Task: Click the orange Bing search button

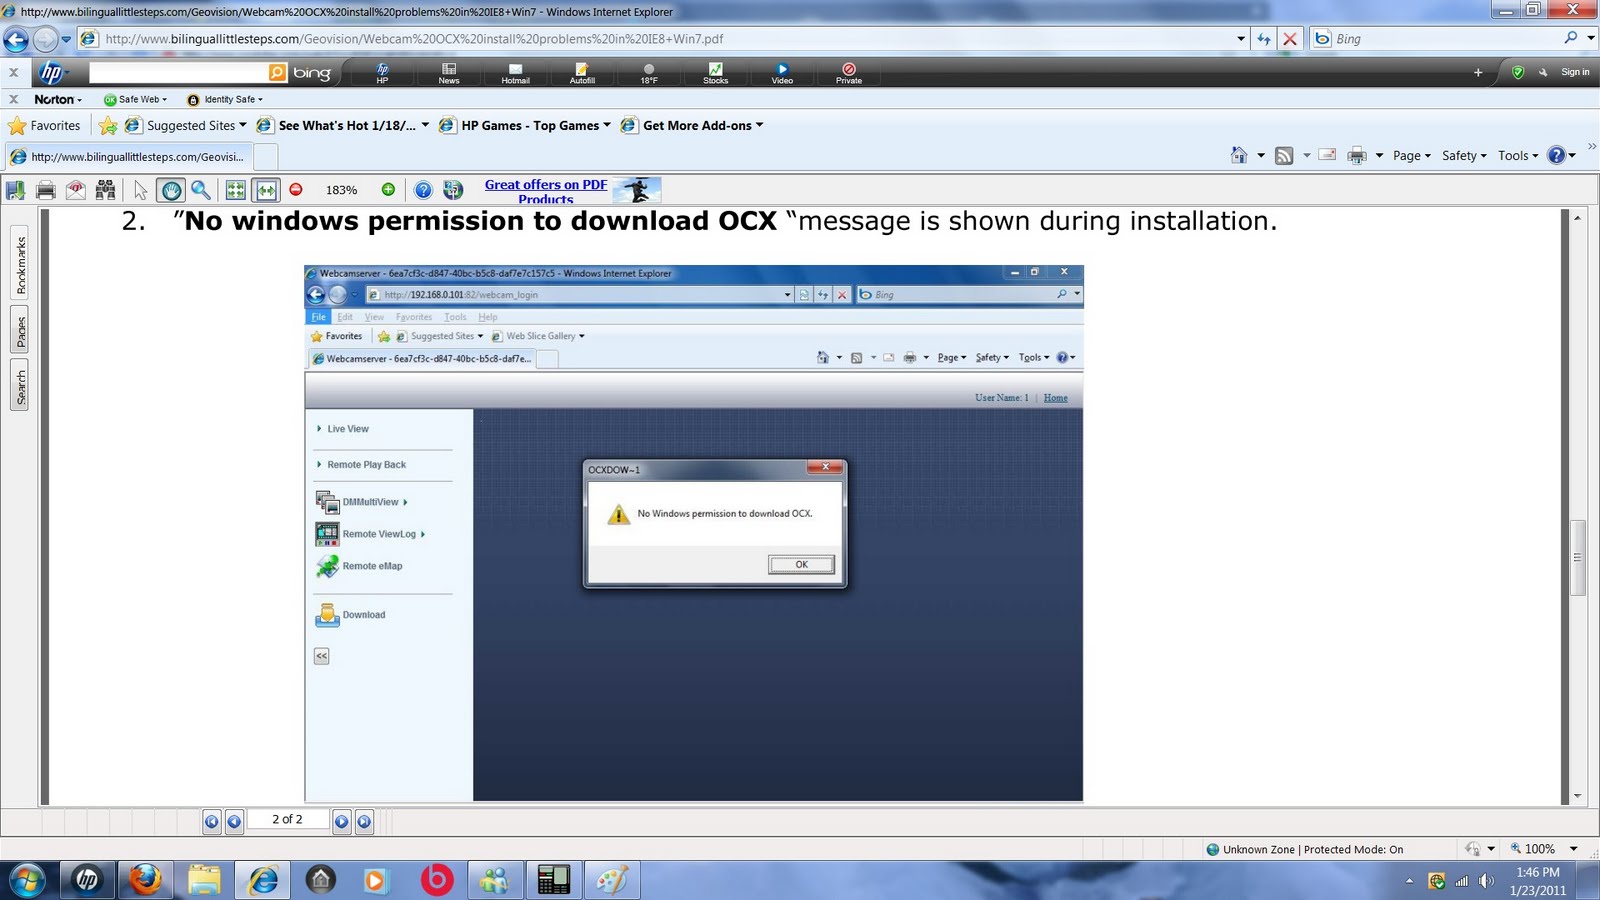Action: [277, 72]
